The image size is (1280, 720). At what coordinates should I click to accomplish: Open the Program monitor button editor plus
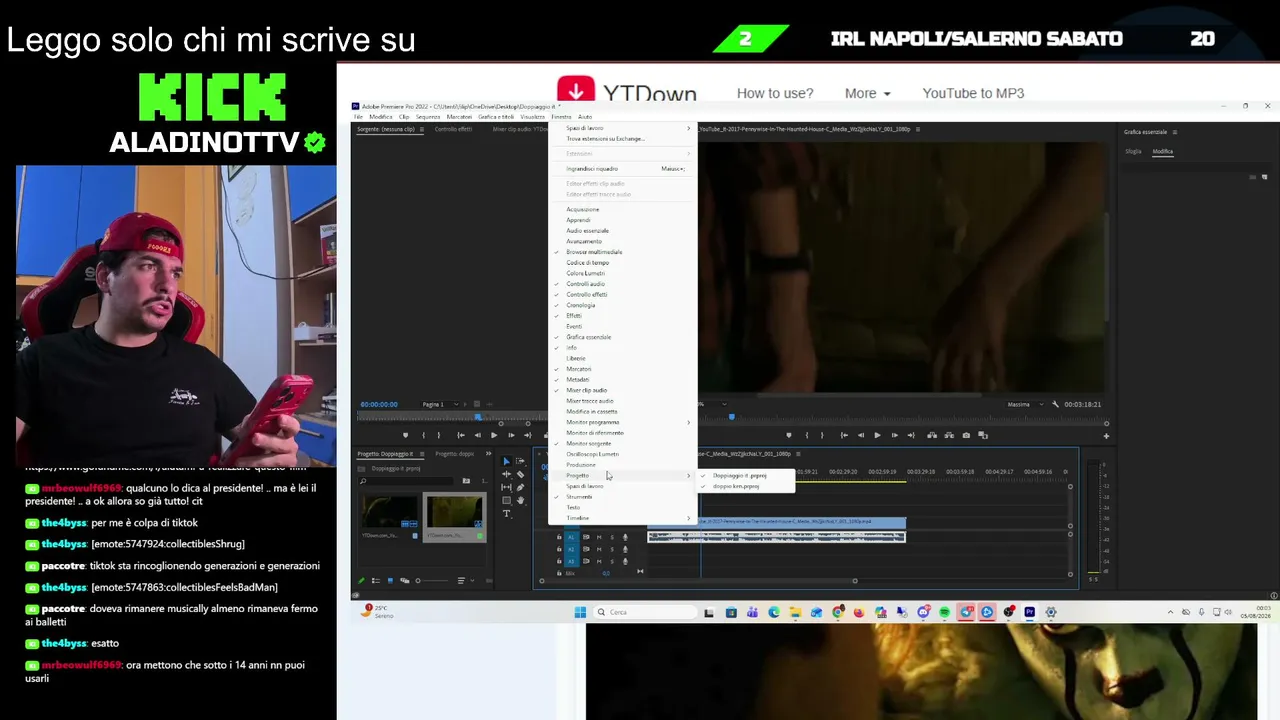coord(1106,435)
